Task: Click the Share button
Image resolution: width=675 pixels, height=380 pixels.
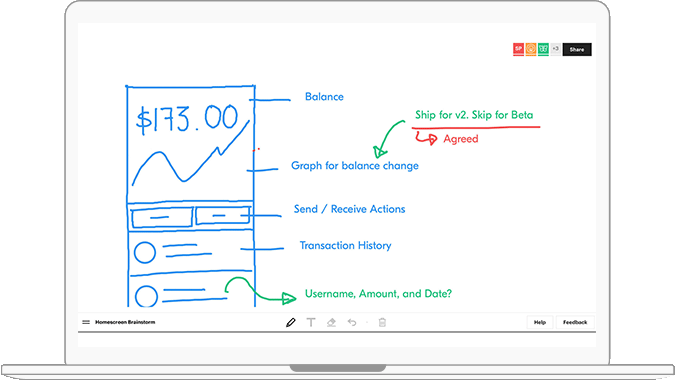Action: [577, 49]
